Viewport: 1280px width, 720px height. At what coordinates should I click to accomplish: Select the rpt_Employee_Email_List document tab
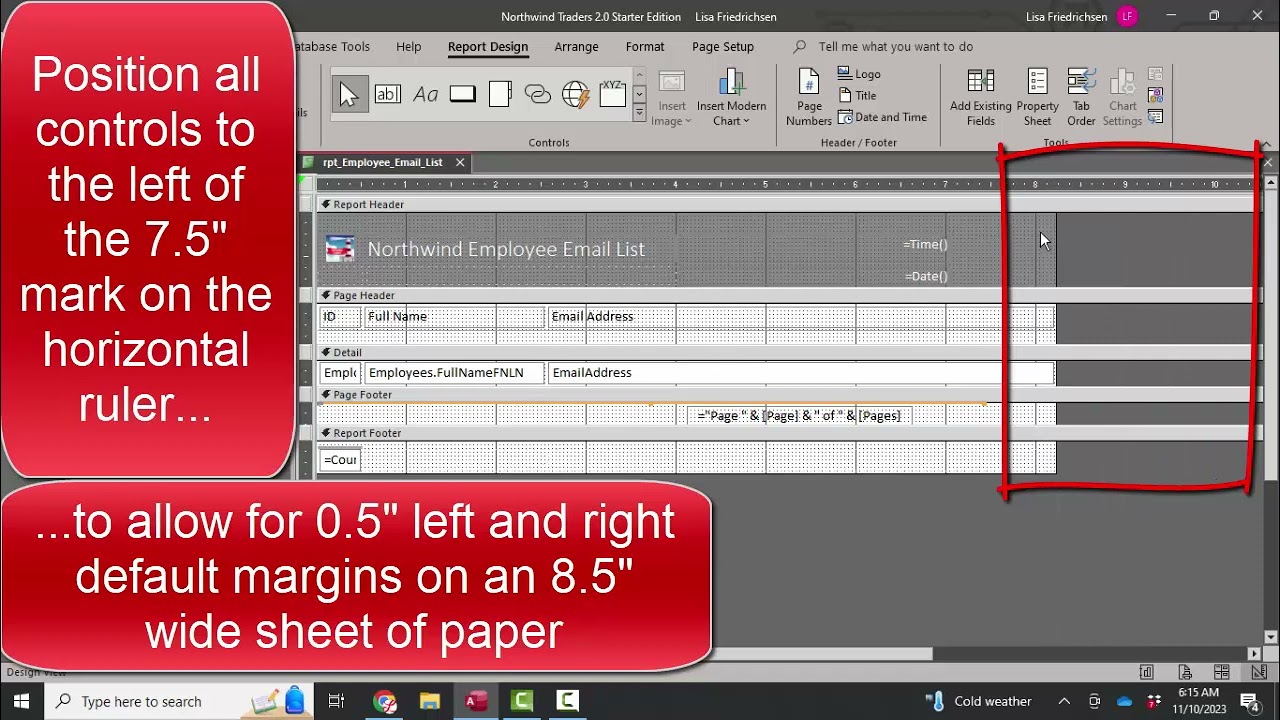click(383, 162)
